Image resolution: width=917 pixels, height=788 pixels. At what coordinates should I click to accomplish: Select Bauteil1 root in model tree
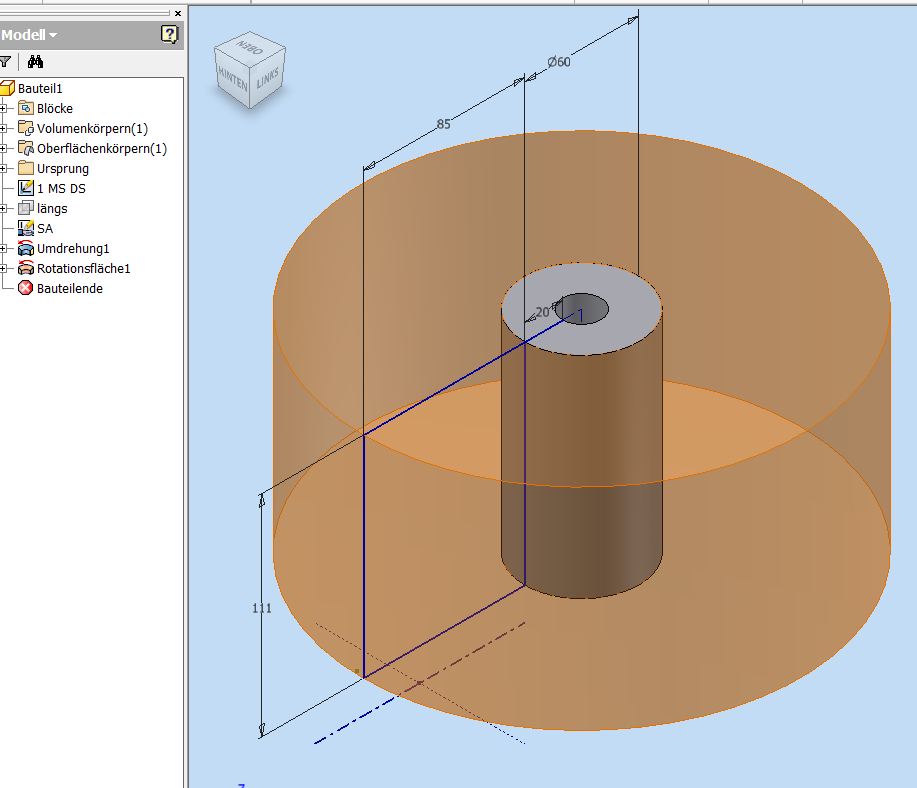click(x=40, y=88)
